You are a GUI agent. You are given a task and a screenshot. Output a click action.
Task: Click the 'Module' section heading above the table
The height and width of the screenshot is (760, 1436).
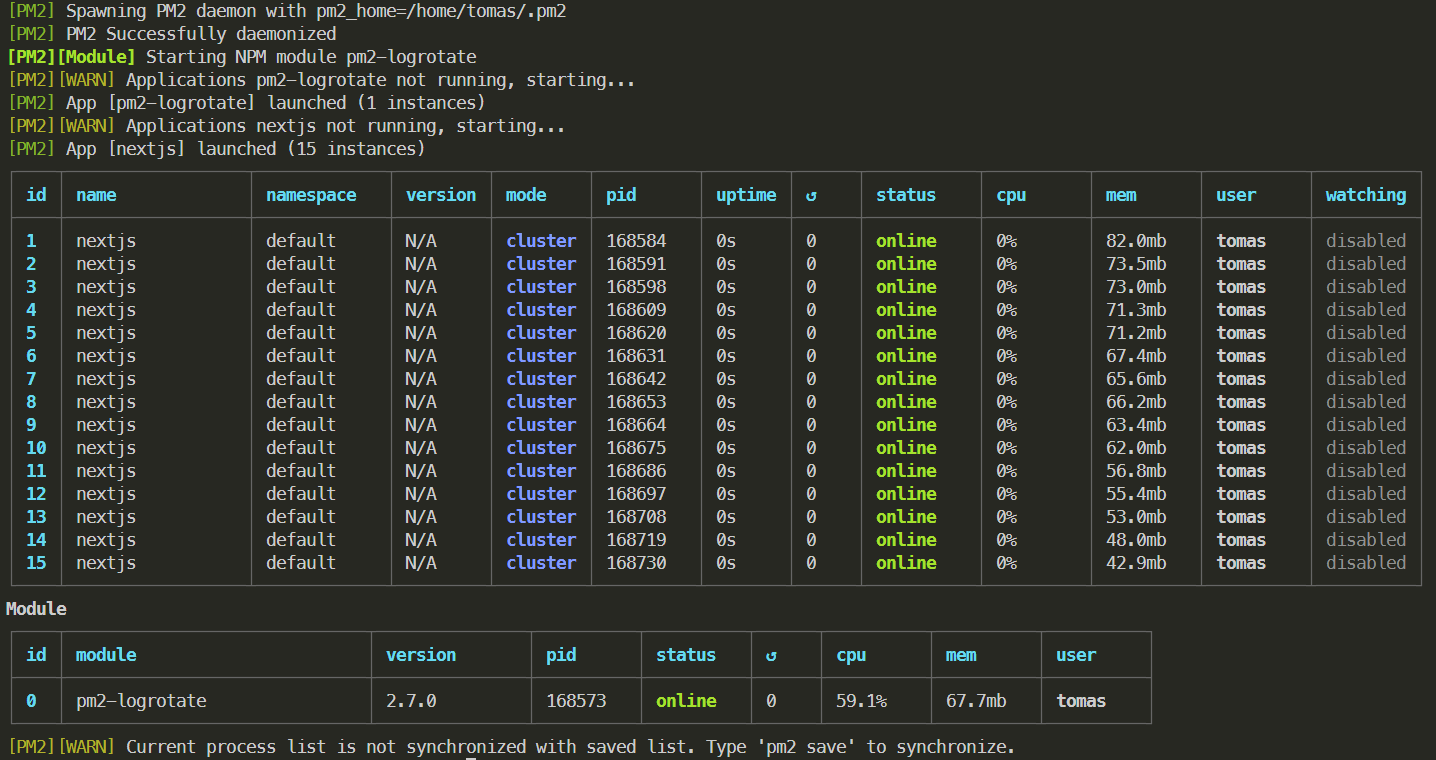[36, 609]
